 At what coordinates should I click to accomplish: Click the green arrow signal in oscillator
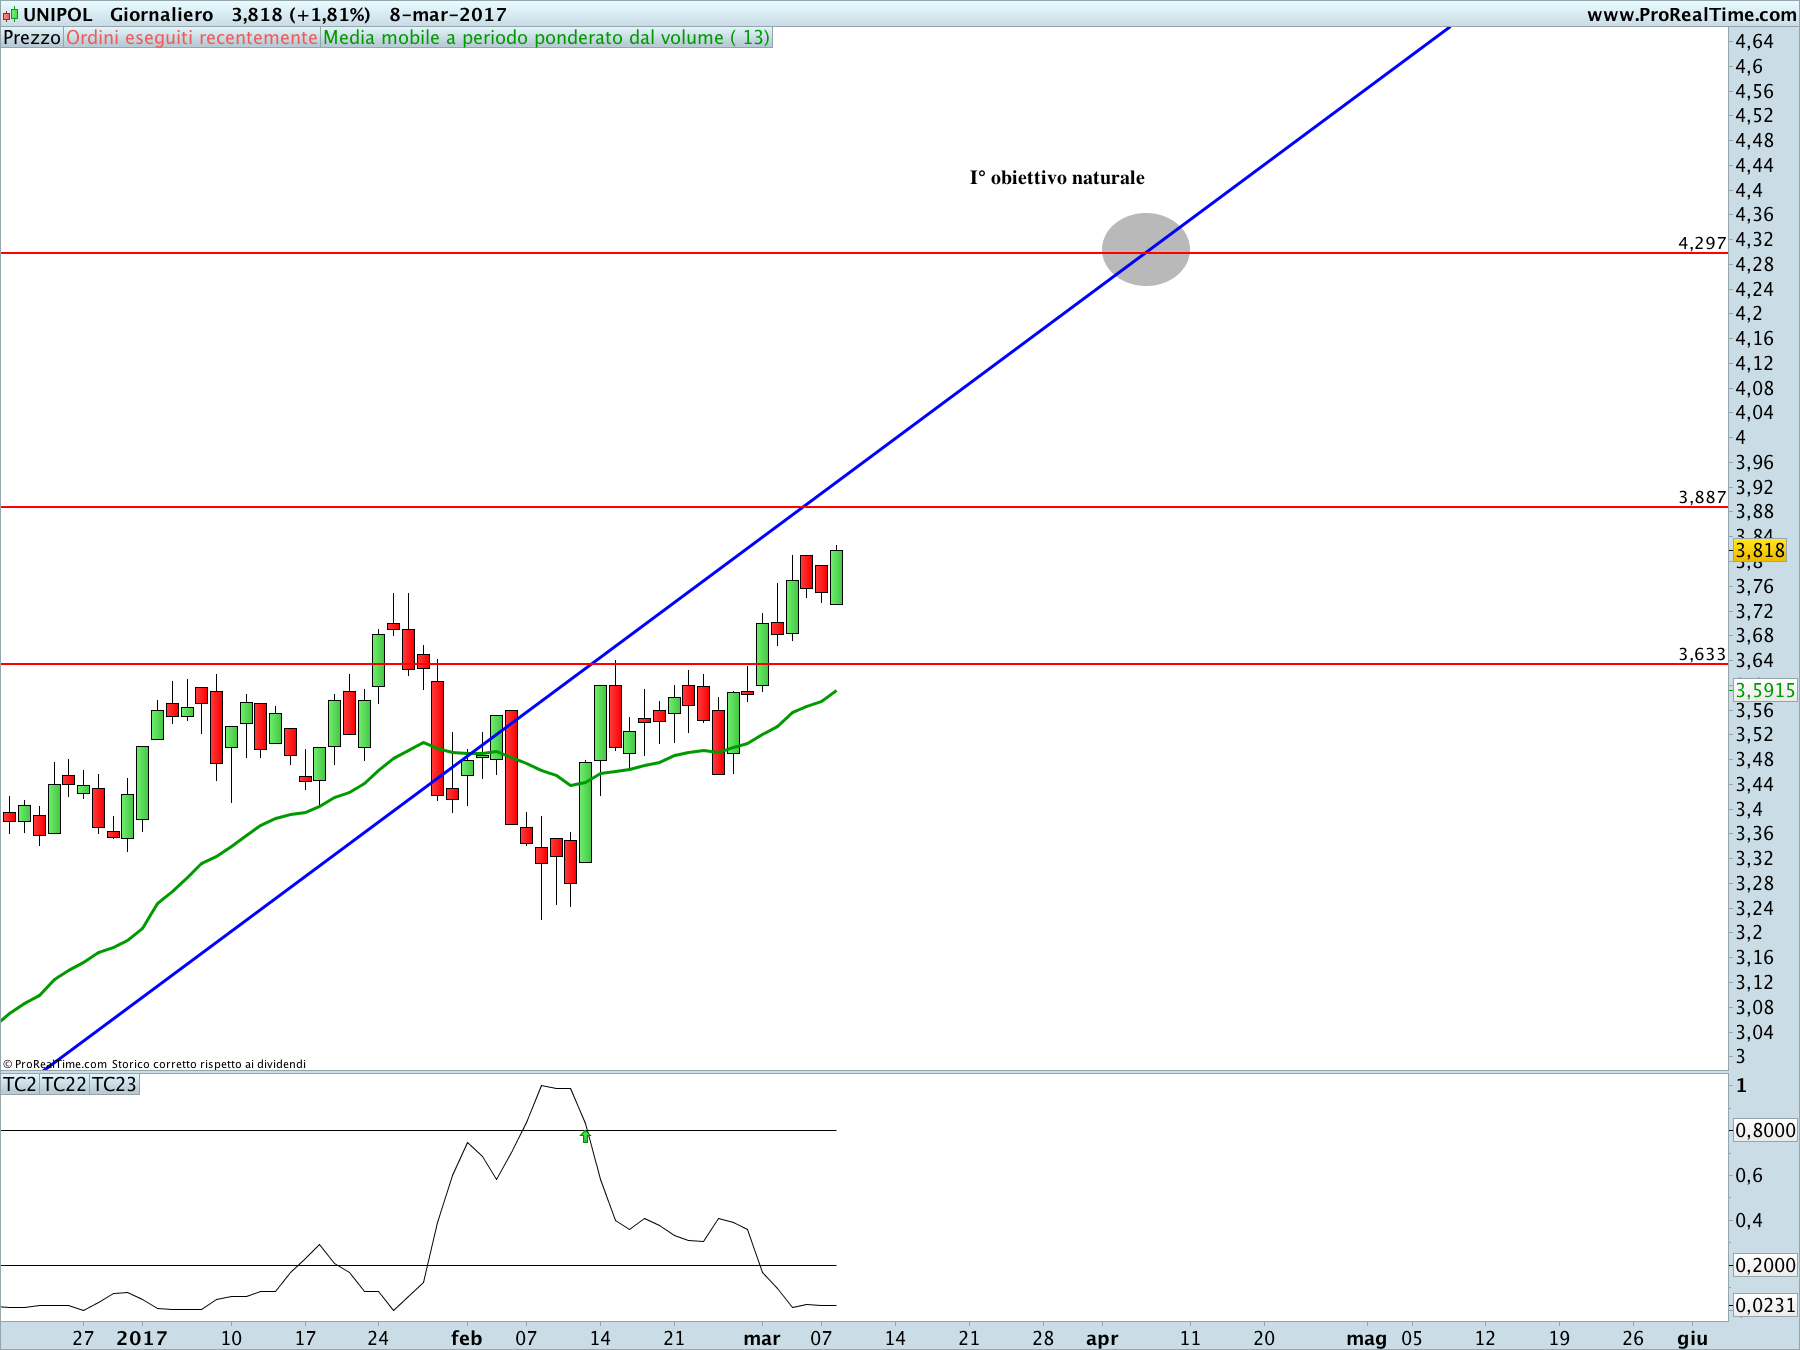pyautogui.click(x=586, y=1136)
